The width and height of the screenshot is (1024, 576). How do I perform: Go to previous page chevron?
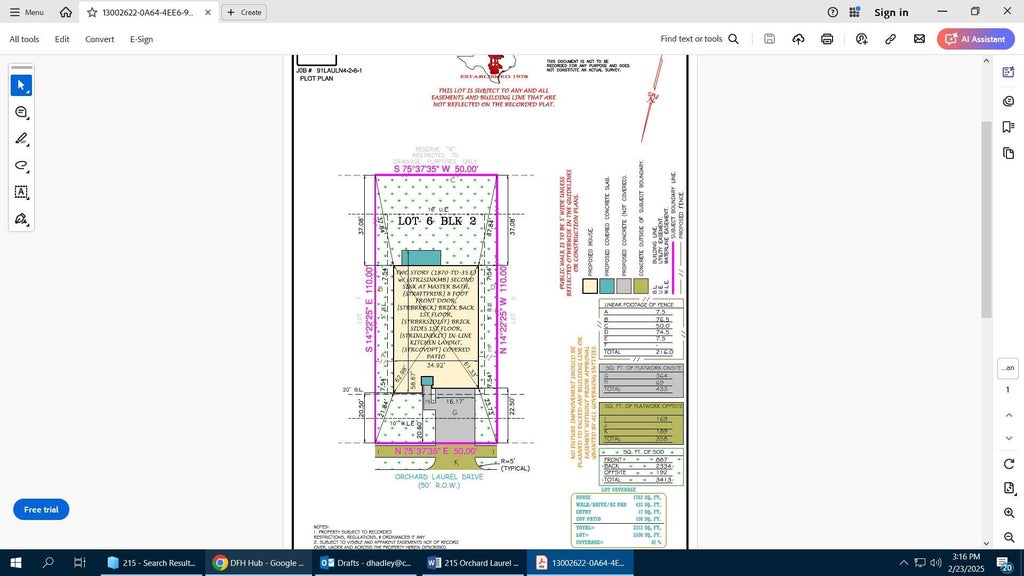[1009, 415]
